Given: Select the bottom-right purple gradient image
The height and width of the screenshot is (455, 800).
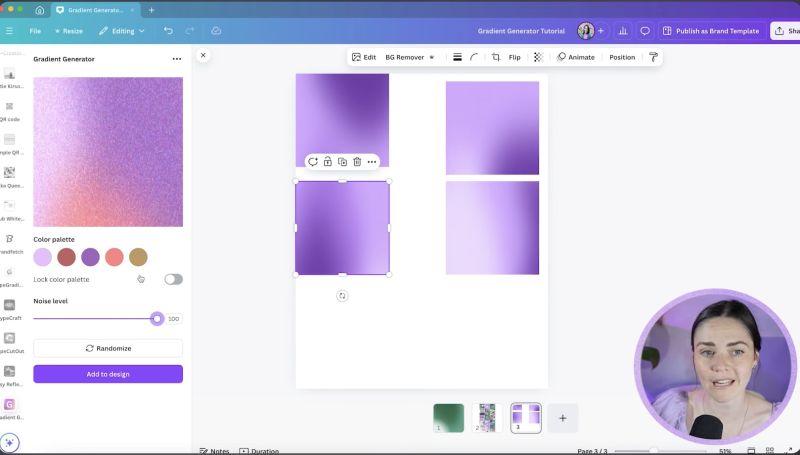Looking at the screenshot, I should click(x=492, y=228).
